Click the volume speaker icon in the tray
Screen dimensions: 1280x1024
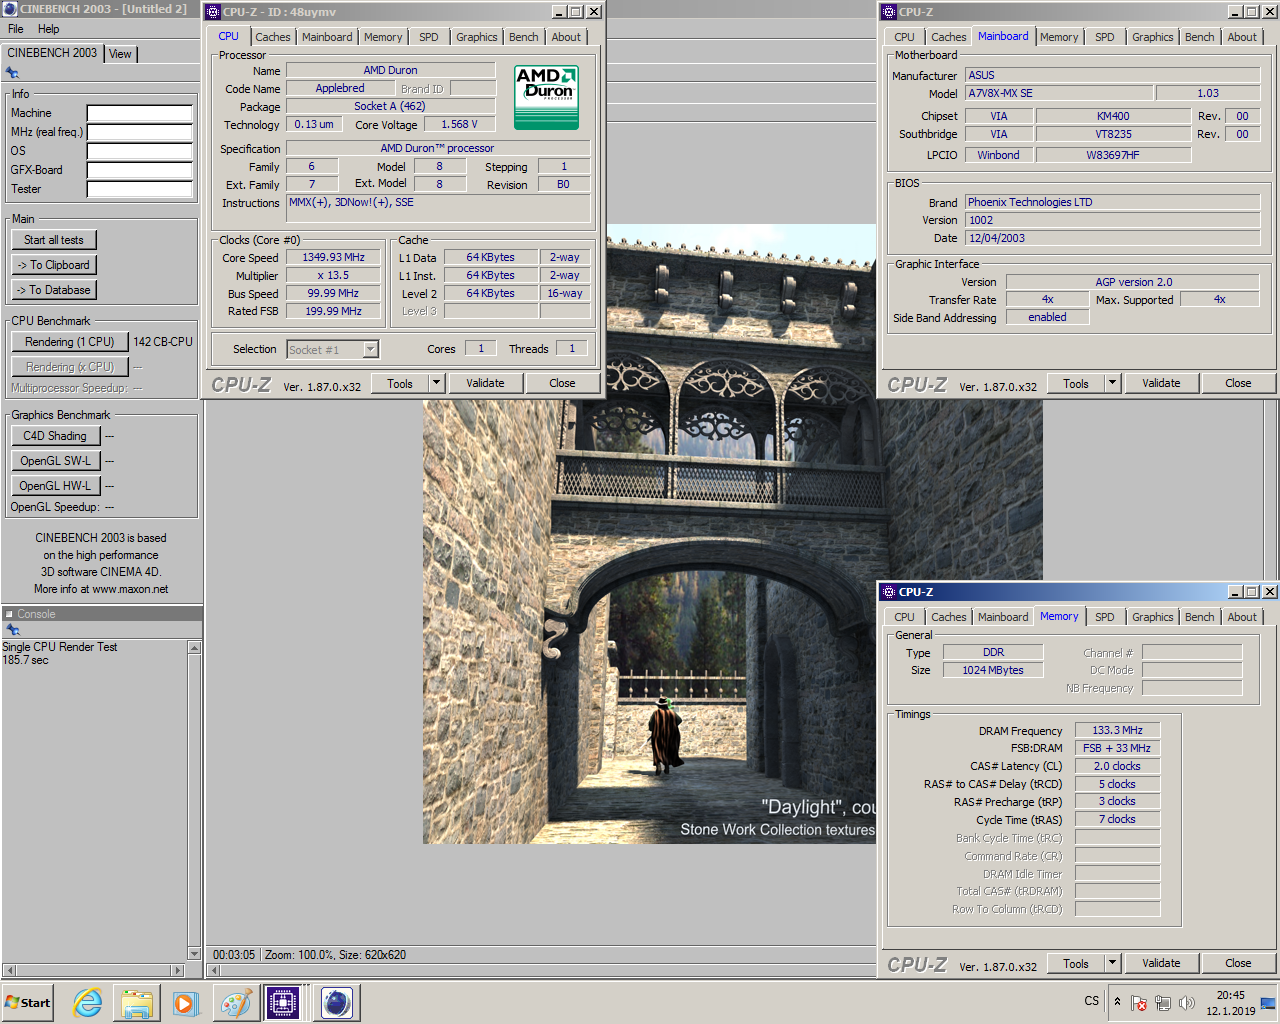(1186, 1003)
